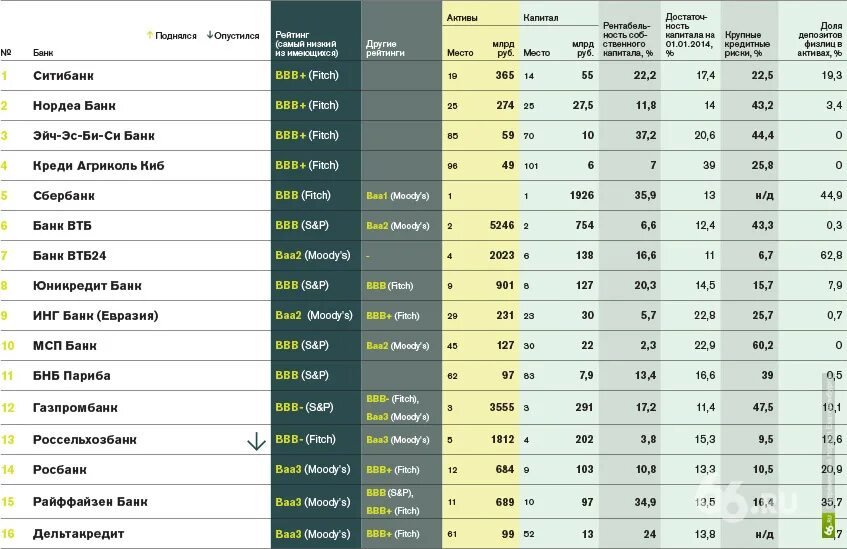Click credit risk 60,2 for МСП Банк
This screenshot has width=847, height=549.
pyautogui.click(x=762, y=345)
